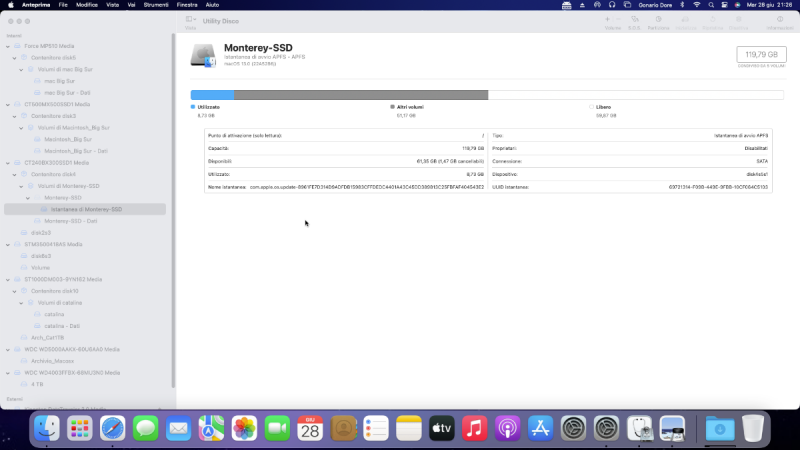Select the catalina - Dati volume
800x450 pixels.
point(62,326)
